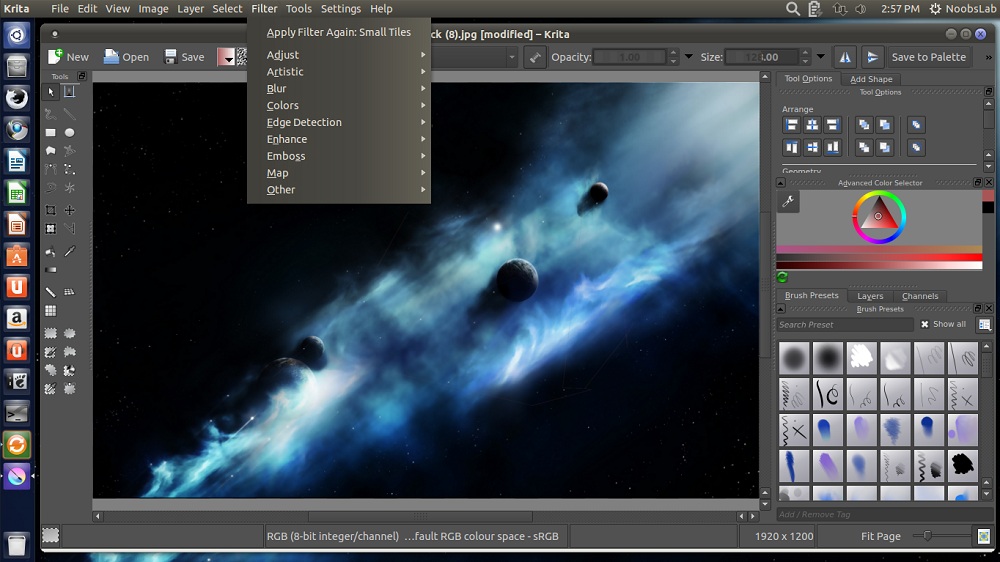Image resolution: width=1000 pixels, height=562 pixels.
Task: Expand the Emboss filter submenu
Action: [339, 156]
